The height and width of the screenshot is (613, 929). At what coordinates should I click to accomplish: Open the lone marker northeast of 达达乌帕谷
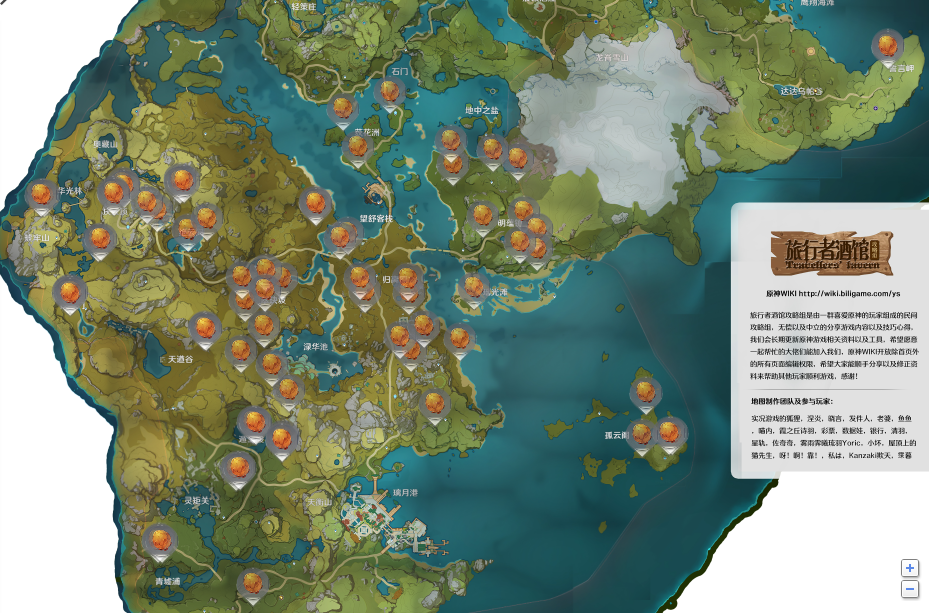(x=888, y=48)
